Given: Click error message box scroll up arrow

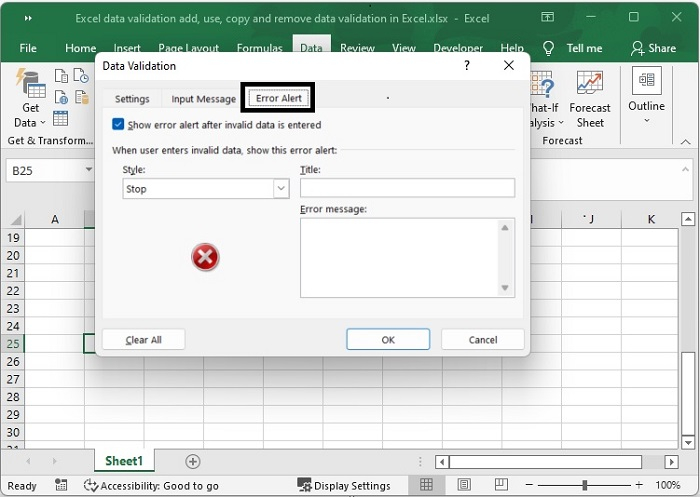Looking at the screenshot, I should 505,228.
